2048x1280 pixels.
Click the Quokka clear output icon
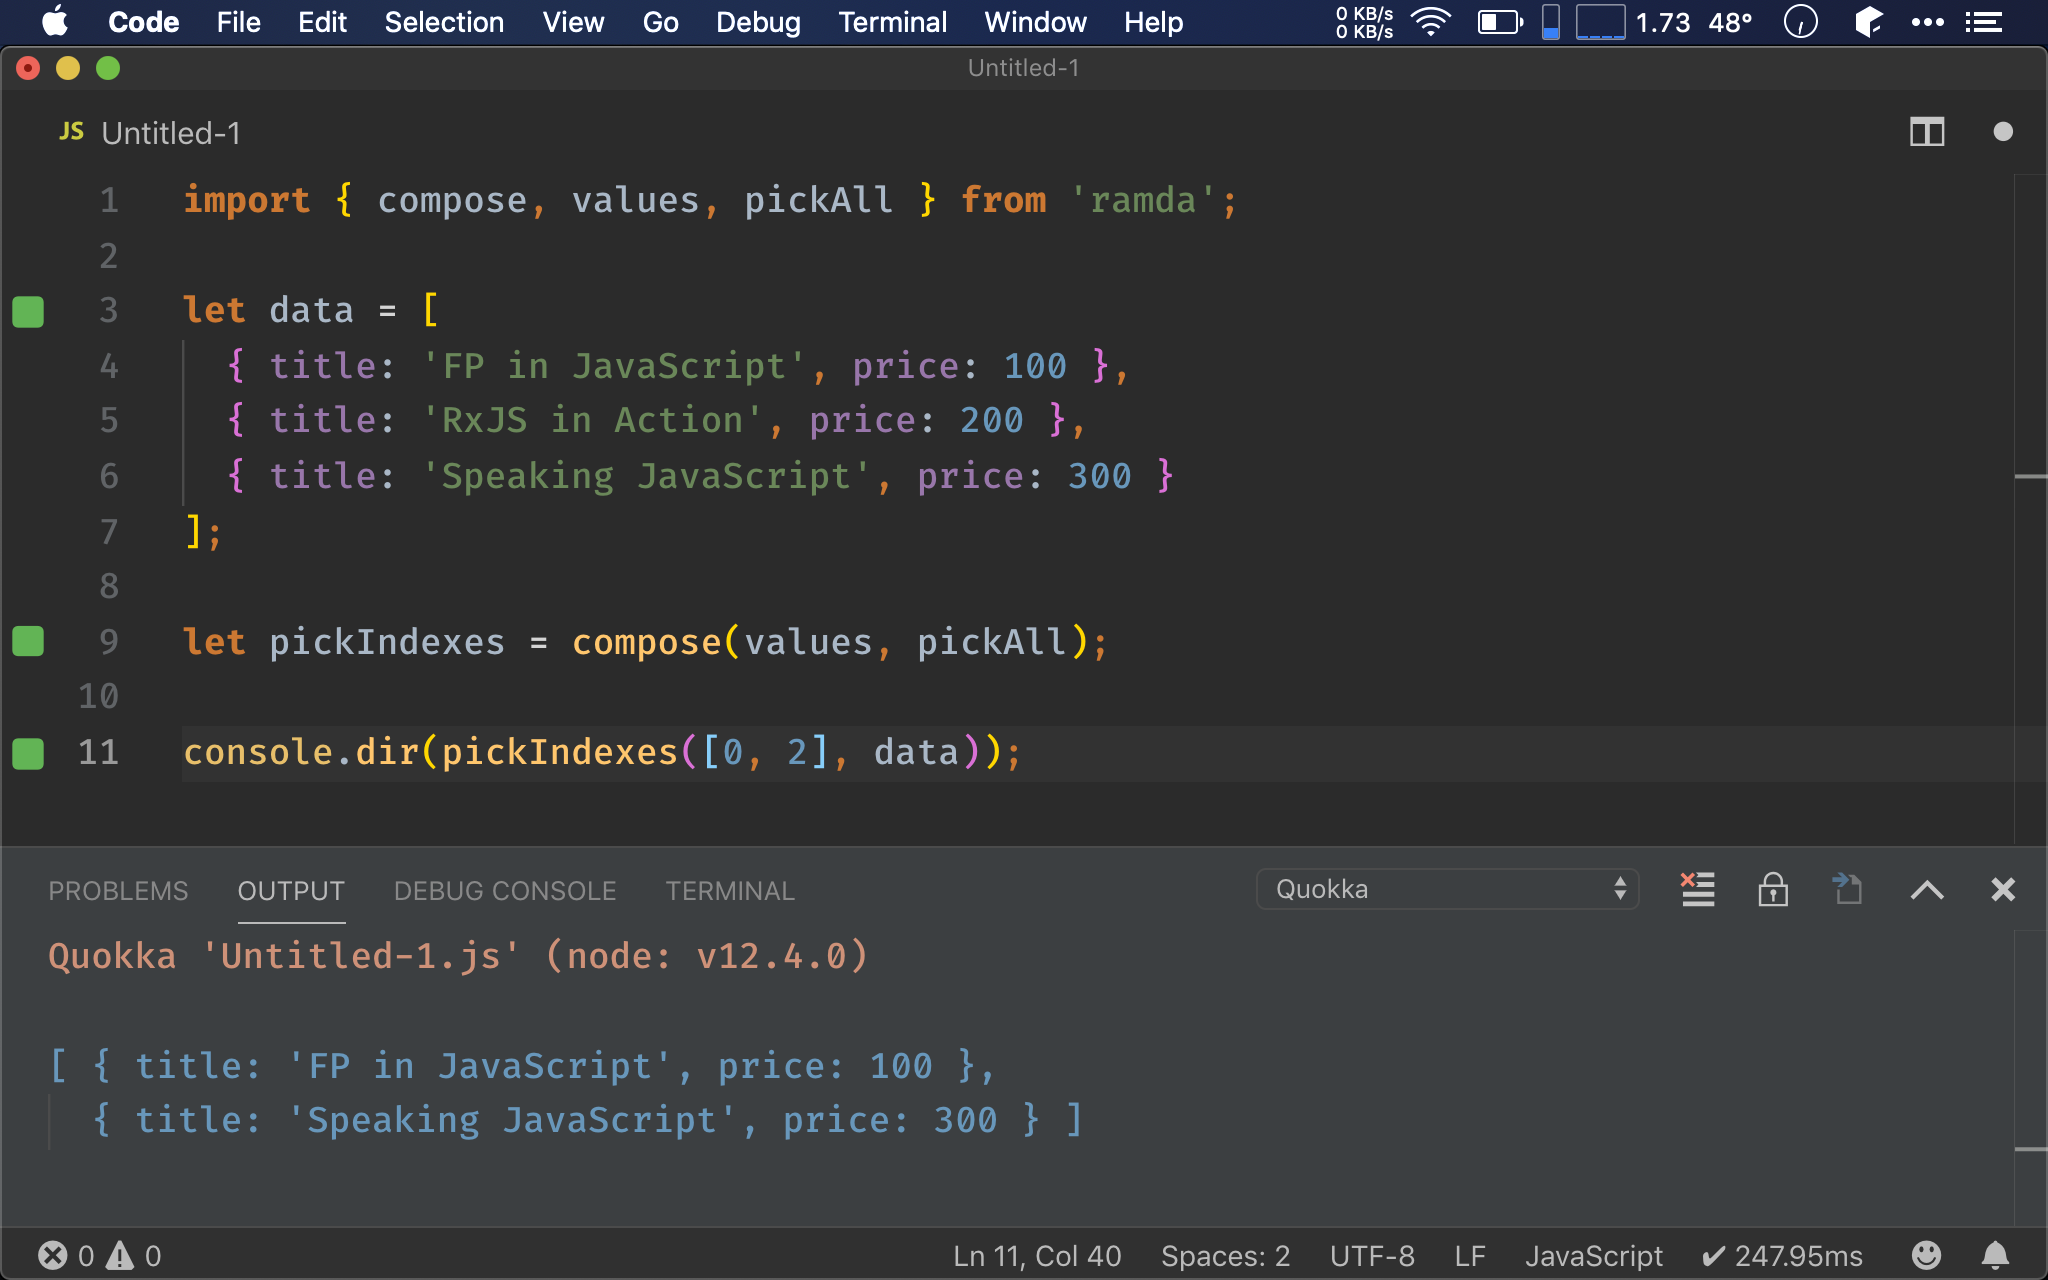tap(1697, 889)
